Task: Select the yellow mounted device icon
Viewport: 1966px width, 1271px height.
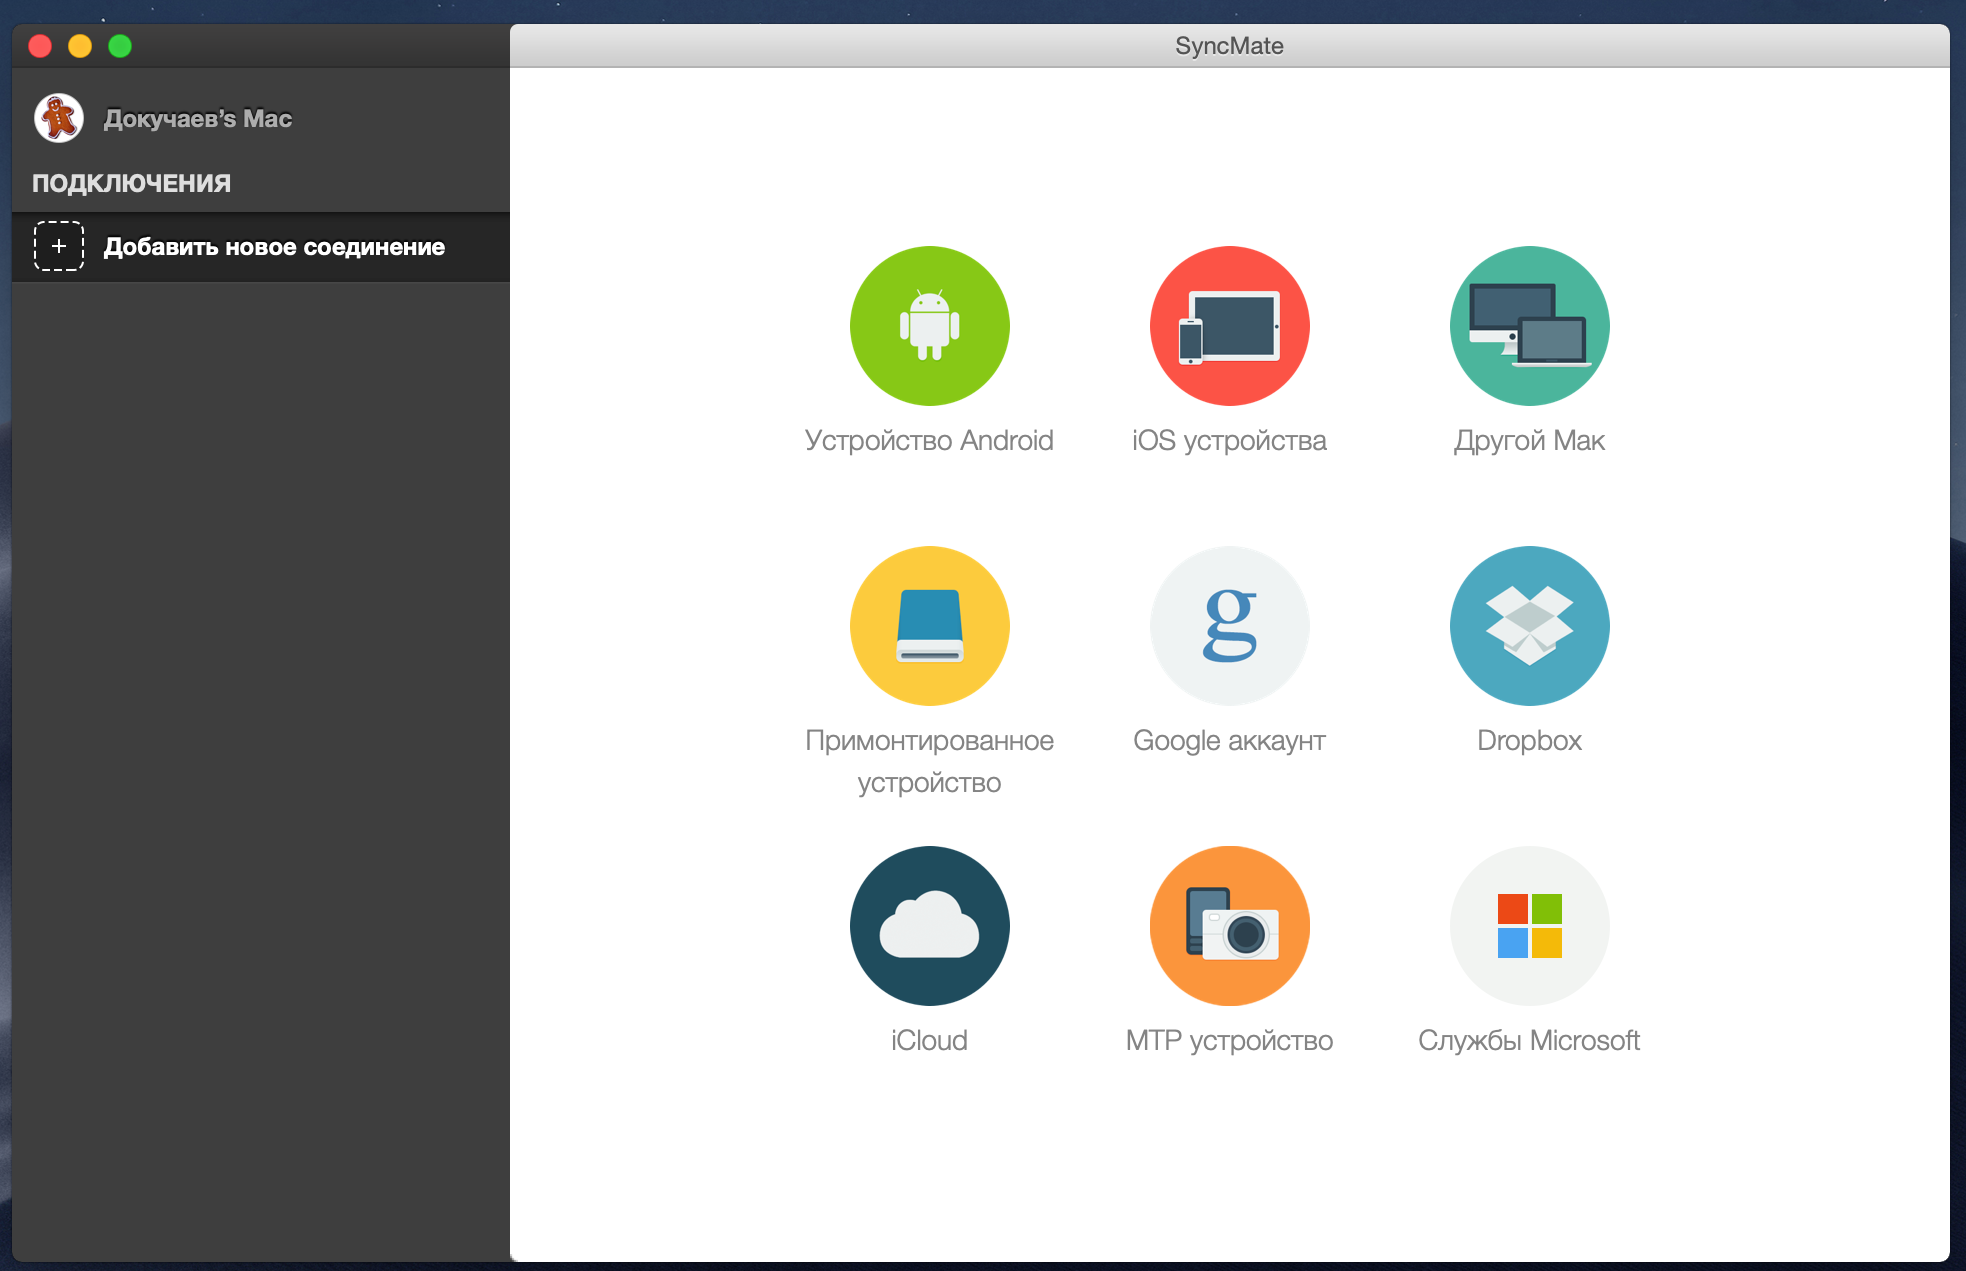Action: (x=929, y=626)
